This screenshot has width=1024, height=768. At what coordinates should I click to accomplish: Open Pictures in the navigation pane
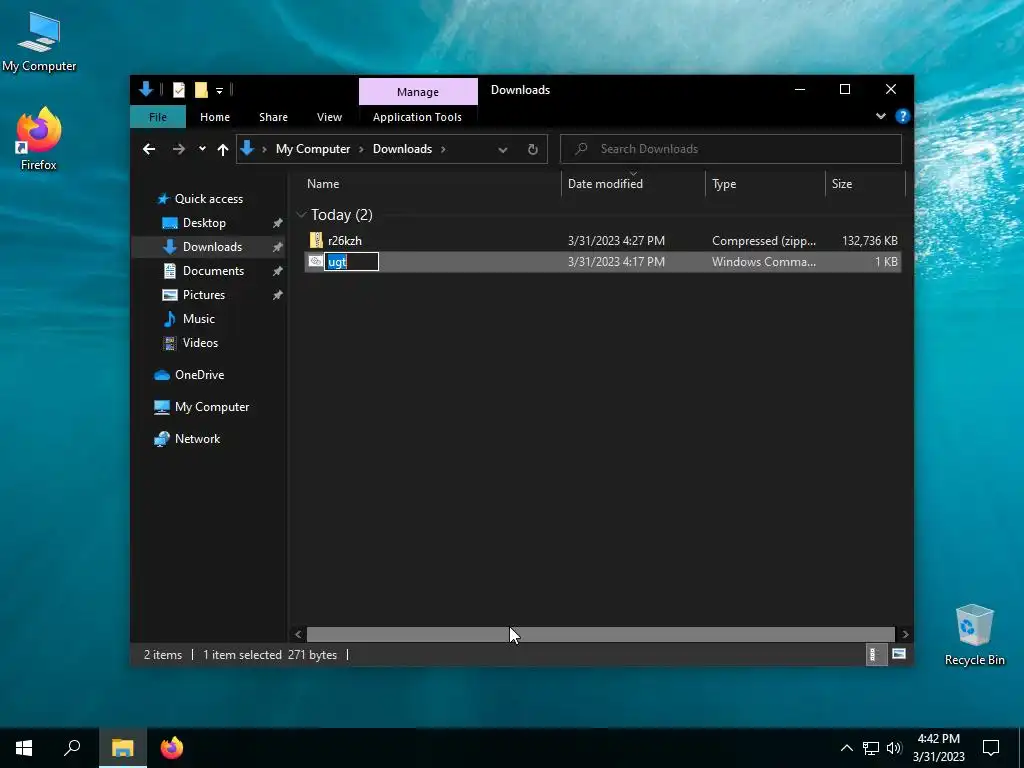coord(204,295)
